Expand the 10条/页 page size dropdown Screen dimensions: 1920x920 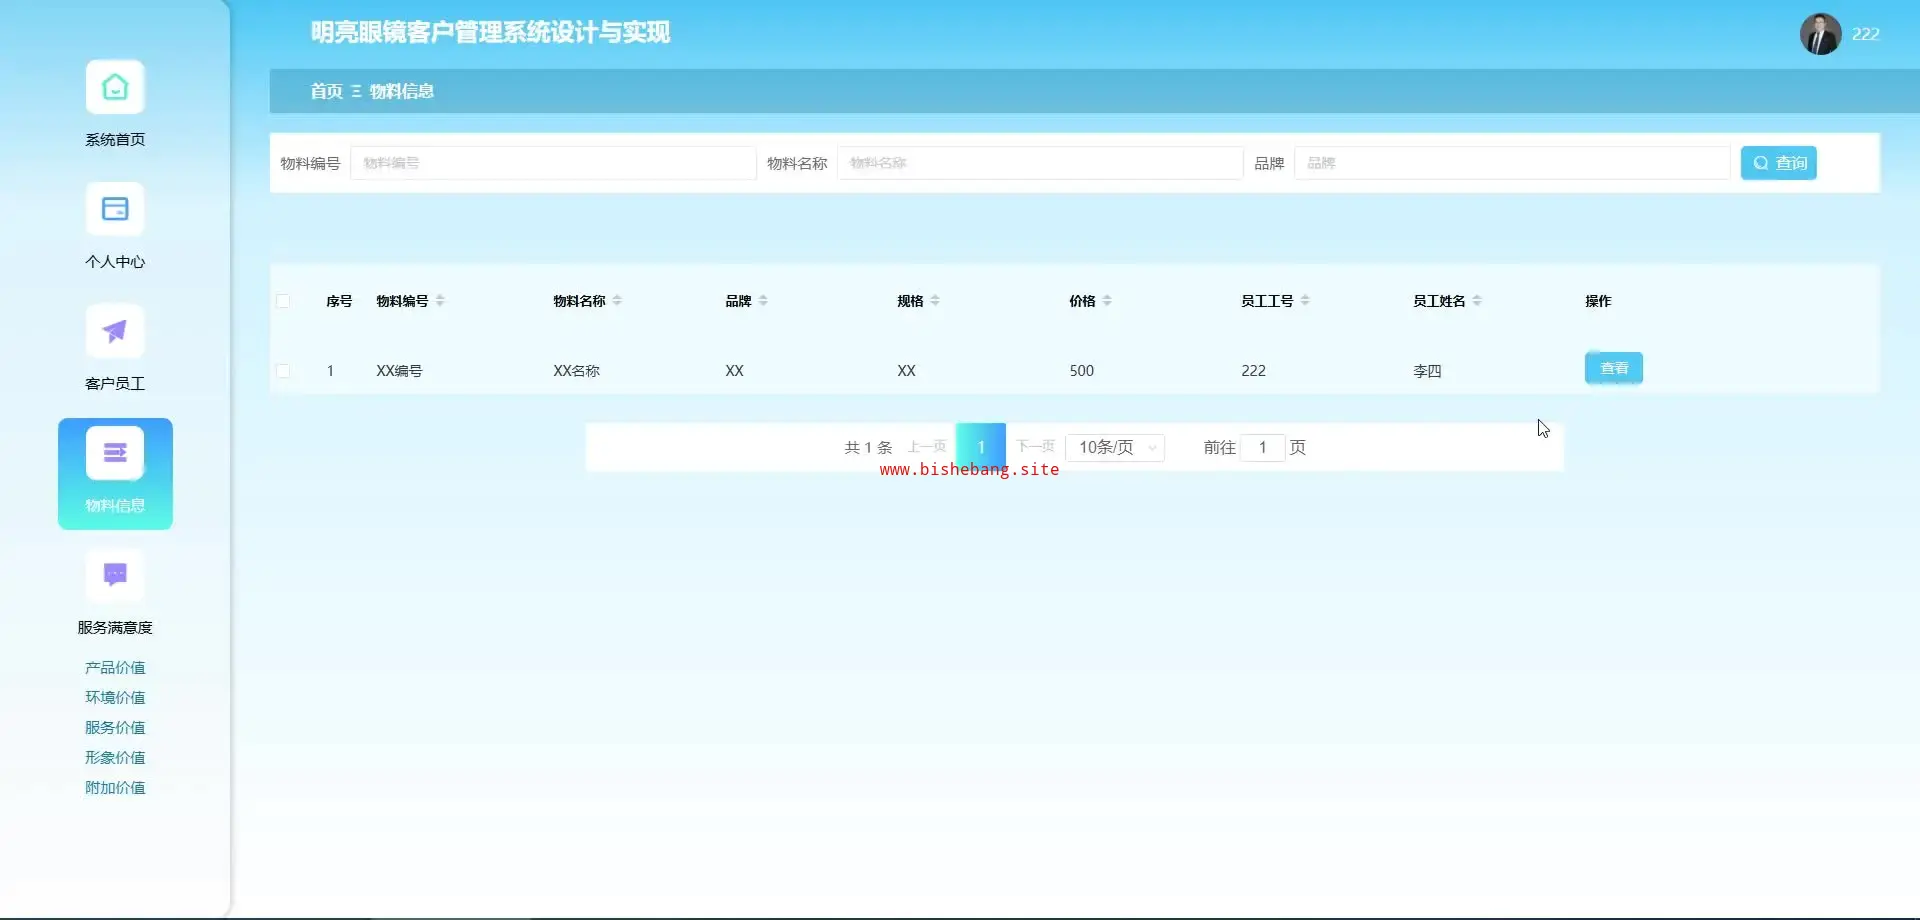pyautogui.click(x=1115, y=448)
